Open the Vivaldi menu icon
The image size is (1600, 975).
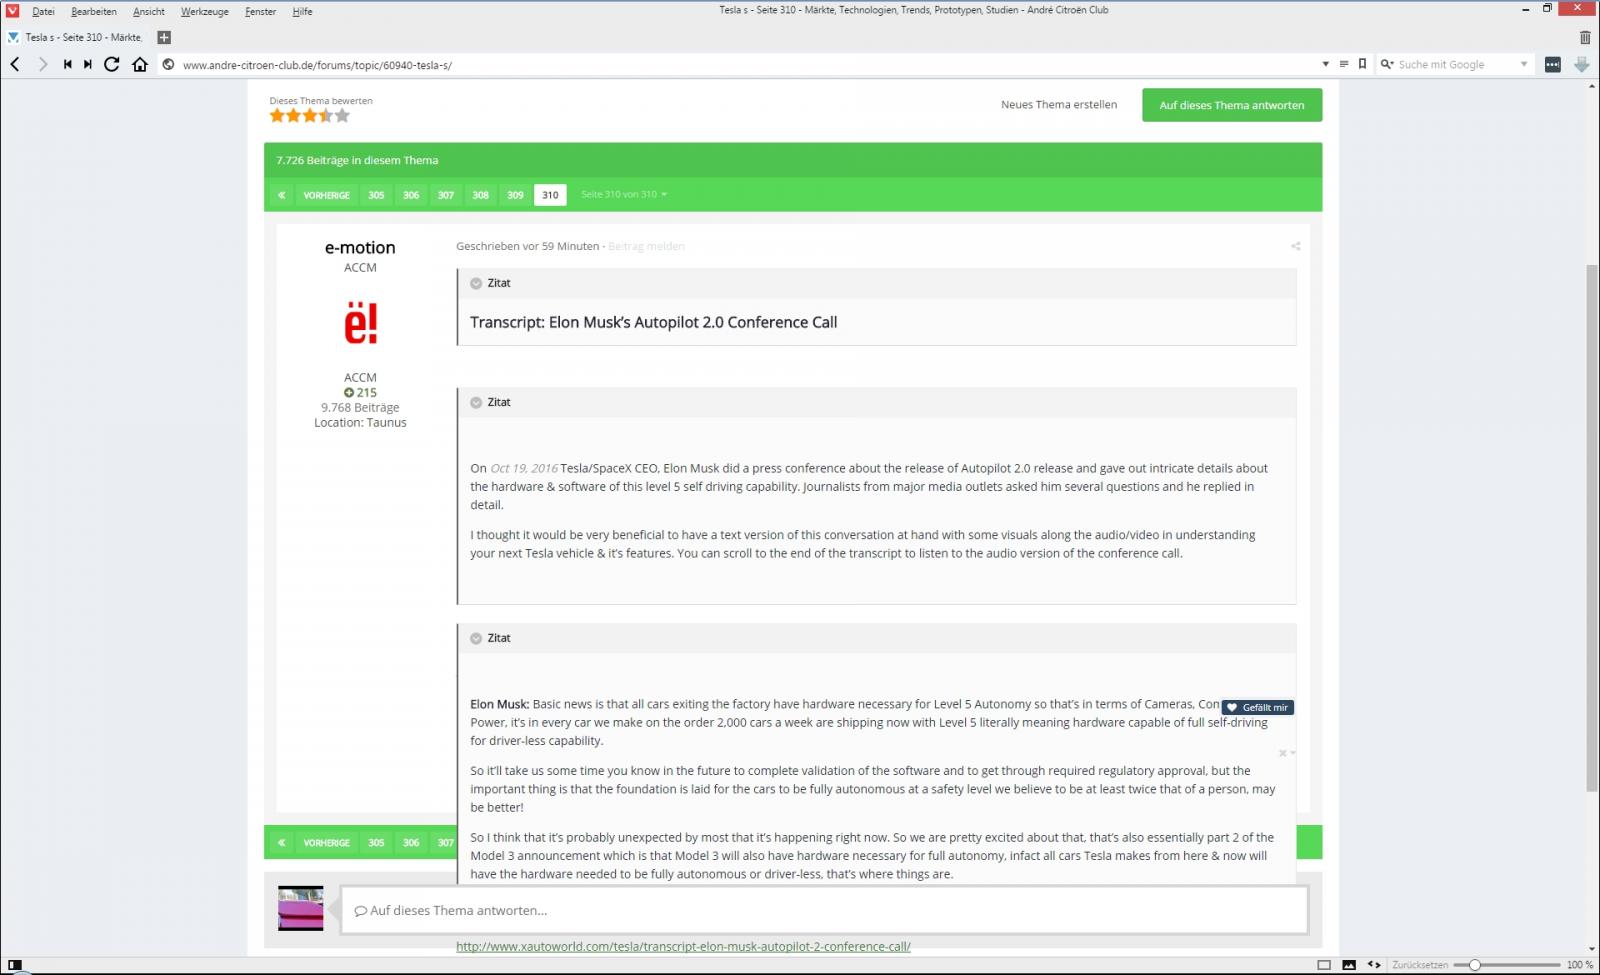[x=12, y=10]
